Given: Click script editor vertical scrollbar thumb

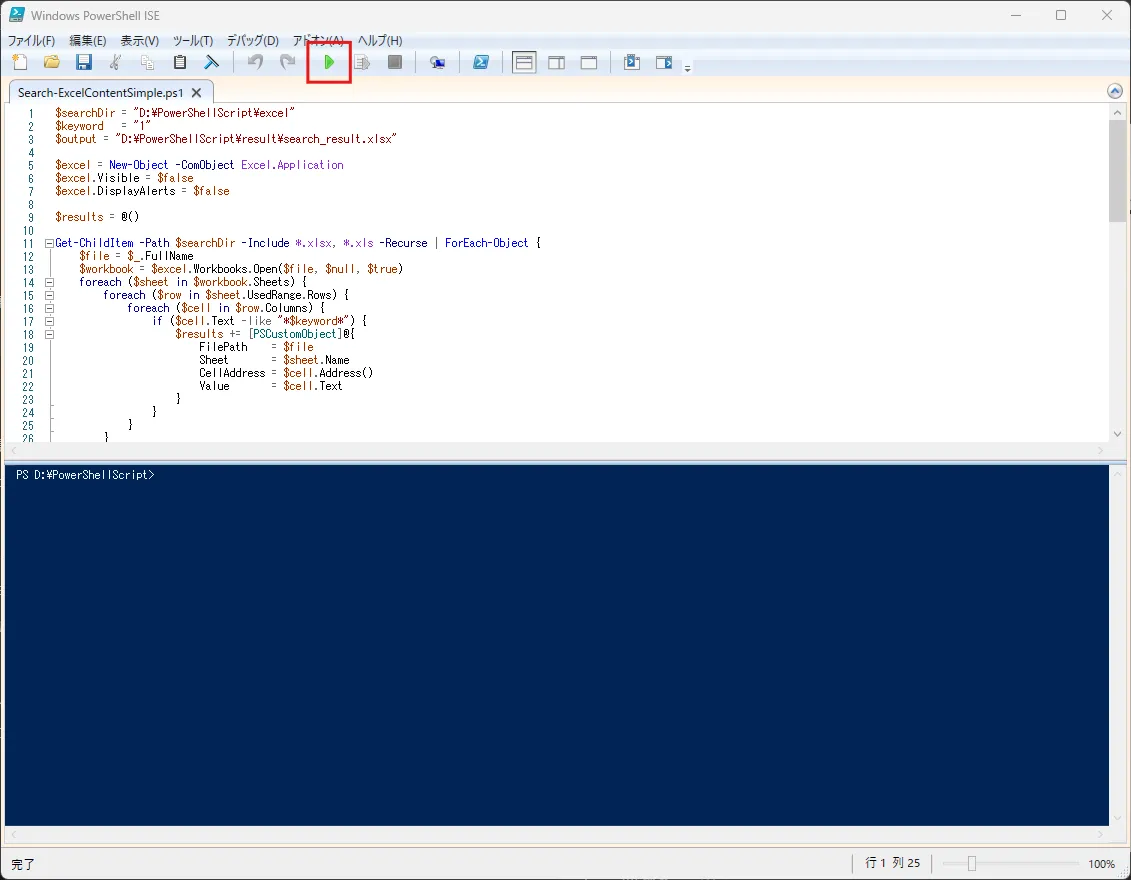Looking at the screenshot, I should coord(1117,171).
